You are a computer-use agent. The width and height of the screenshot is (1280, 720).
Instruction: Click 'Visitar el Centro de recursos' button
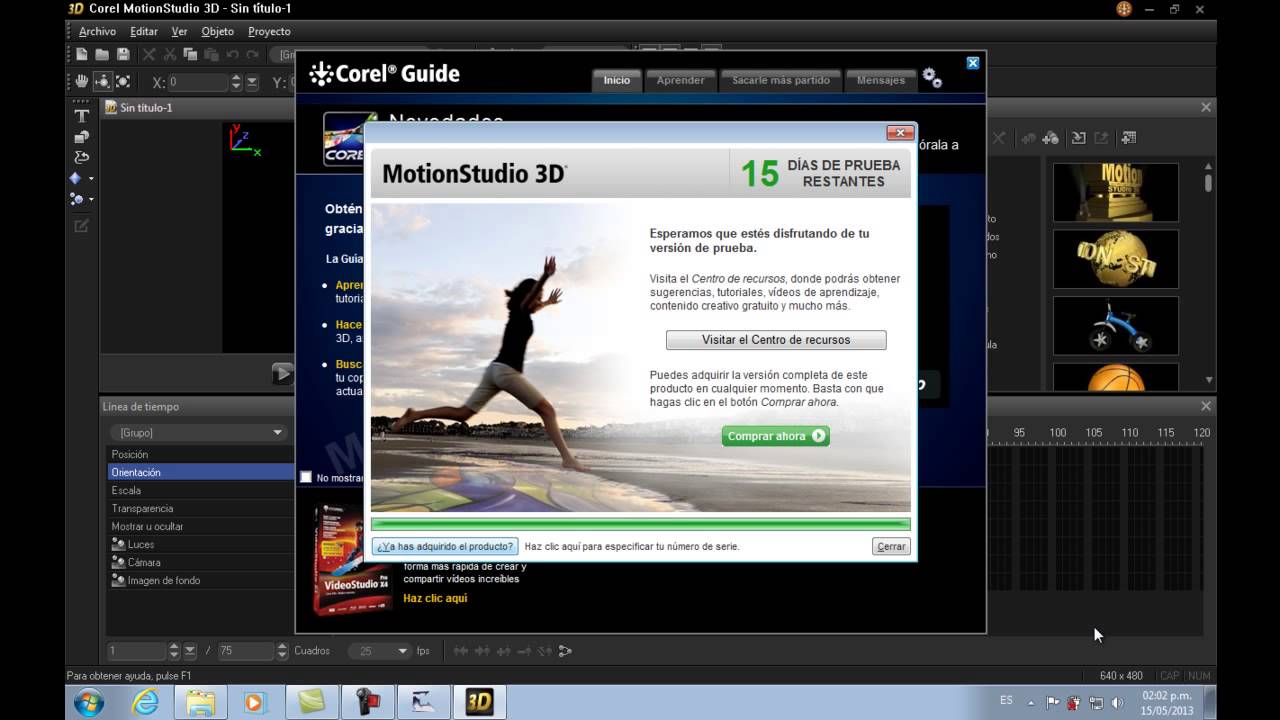click(776, 340)
